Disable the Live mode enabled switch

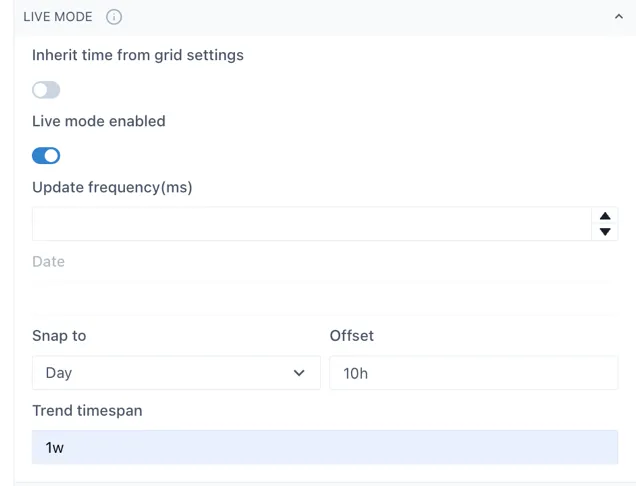click(x=46, y=156)
